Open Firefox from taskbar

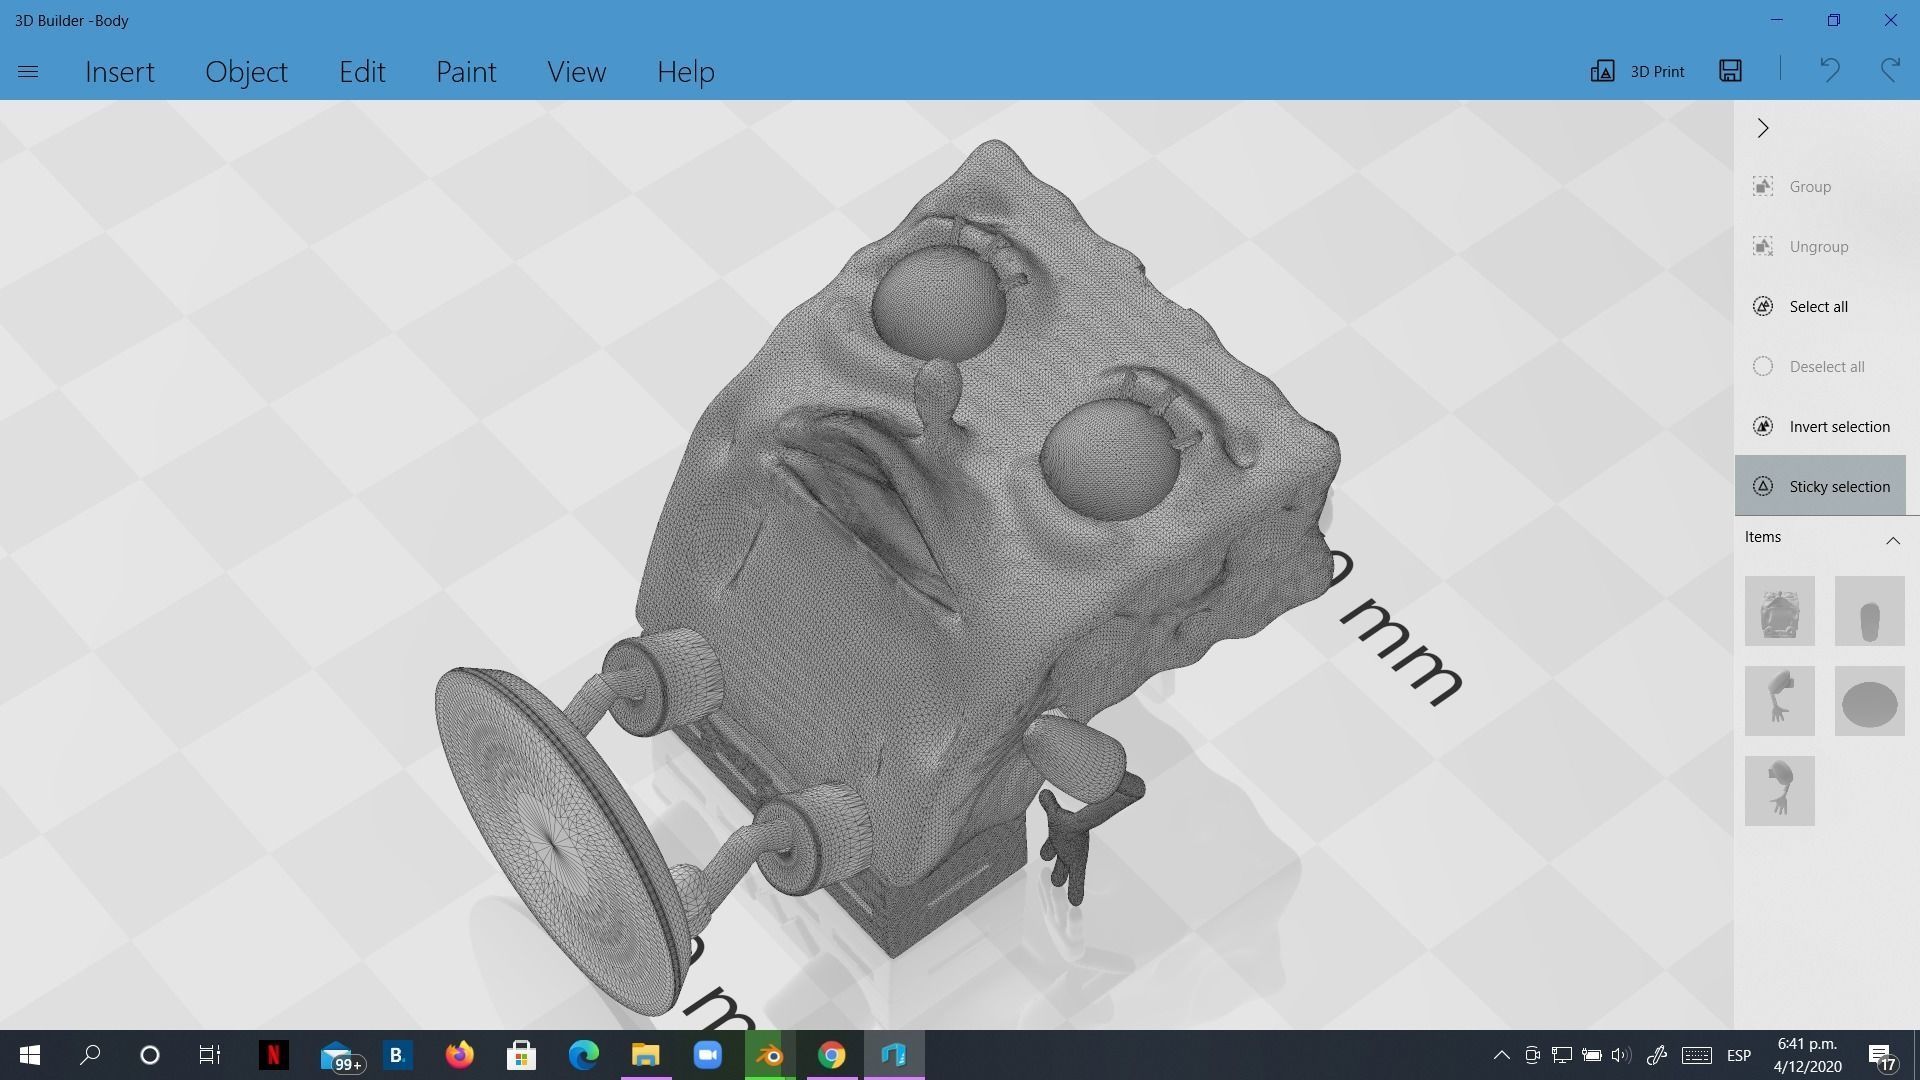459,1055
